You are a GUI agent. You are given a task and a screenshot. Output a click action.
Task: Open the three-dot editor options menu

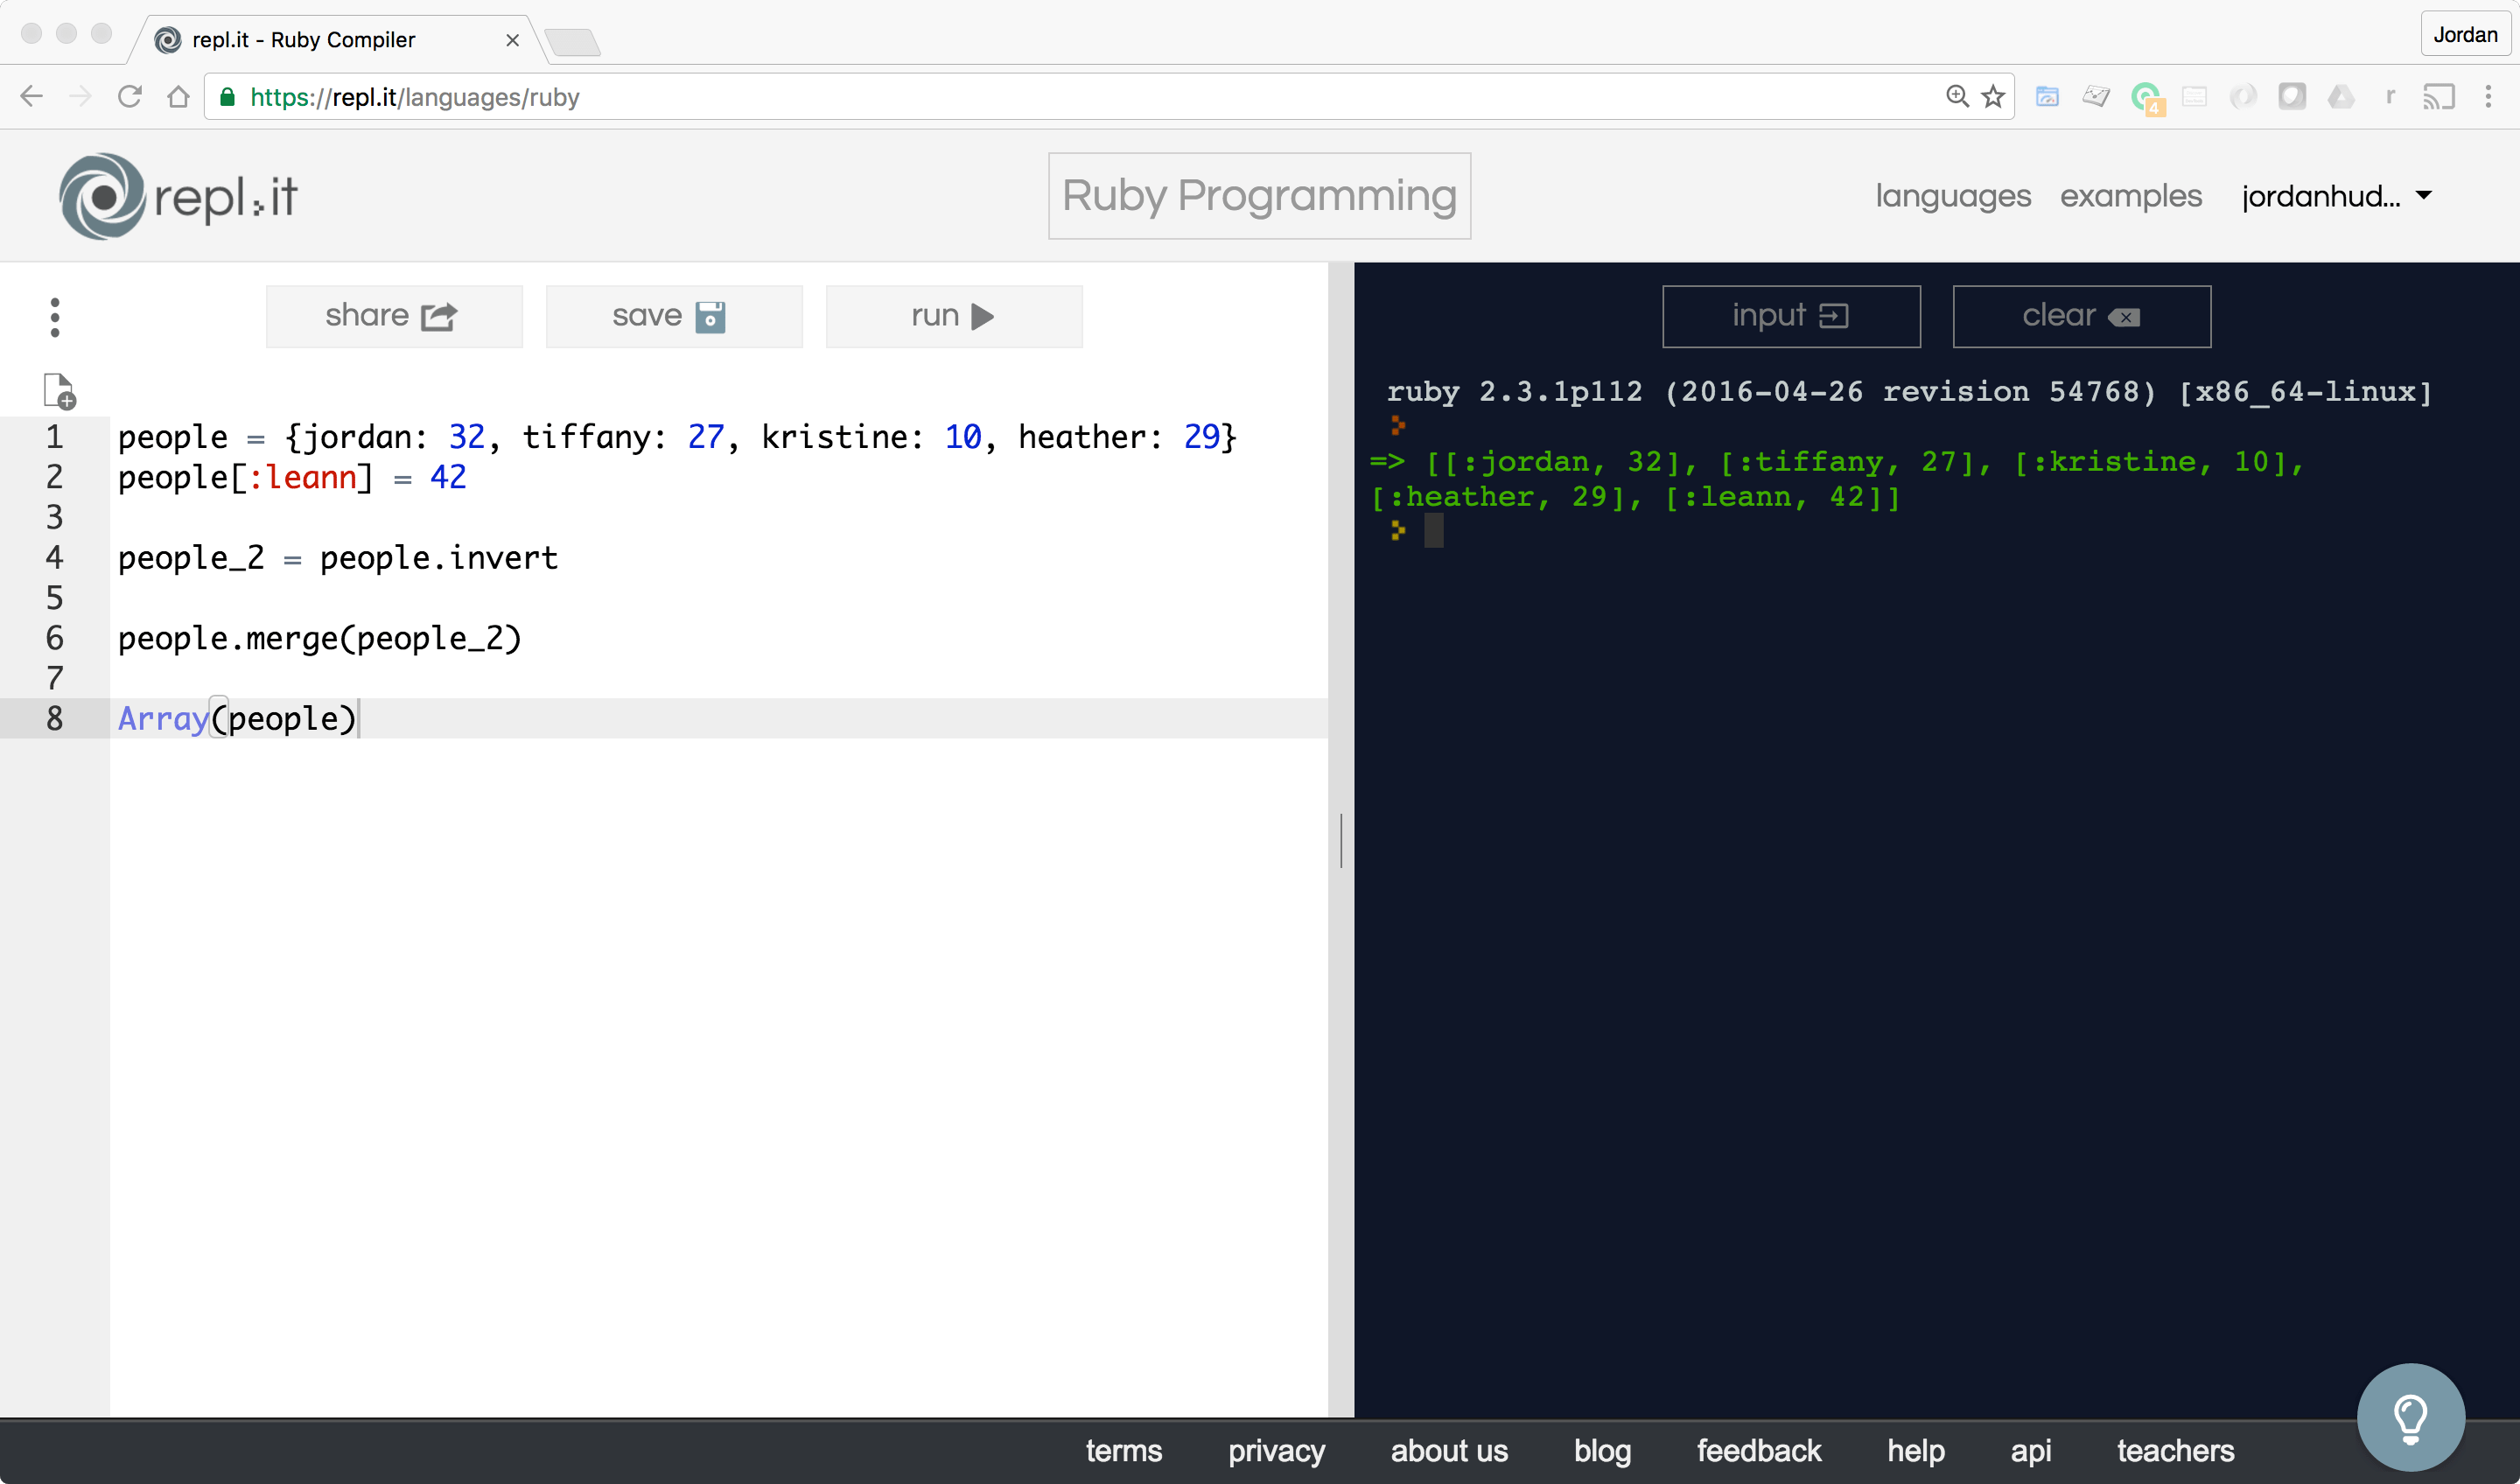point(55,316)
